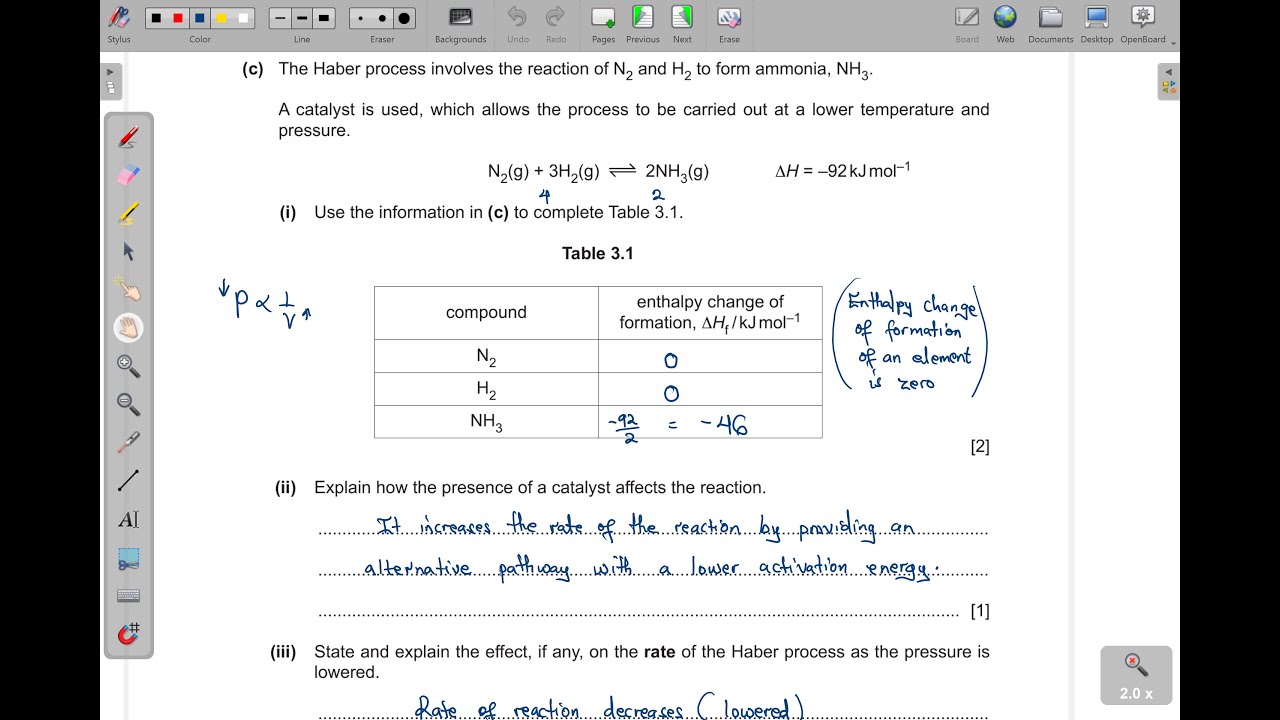Show the virtual keyboard
1280x720 pixels.
tap(128, 596)
